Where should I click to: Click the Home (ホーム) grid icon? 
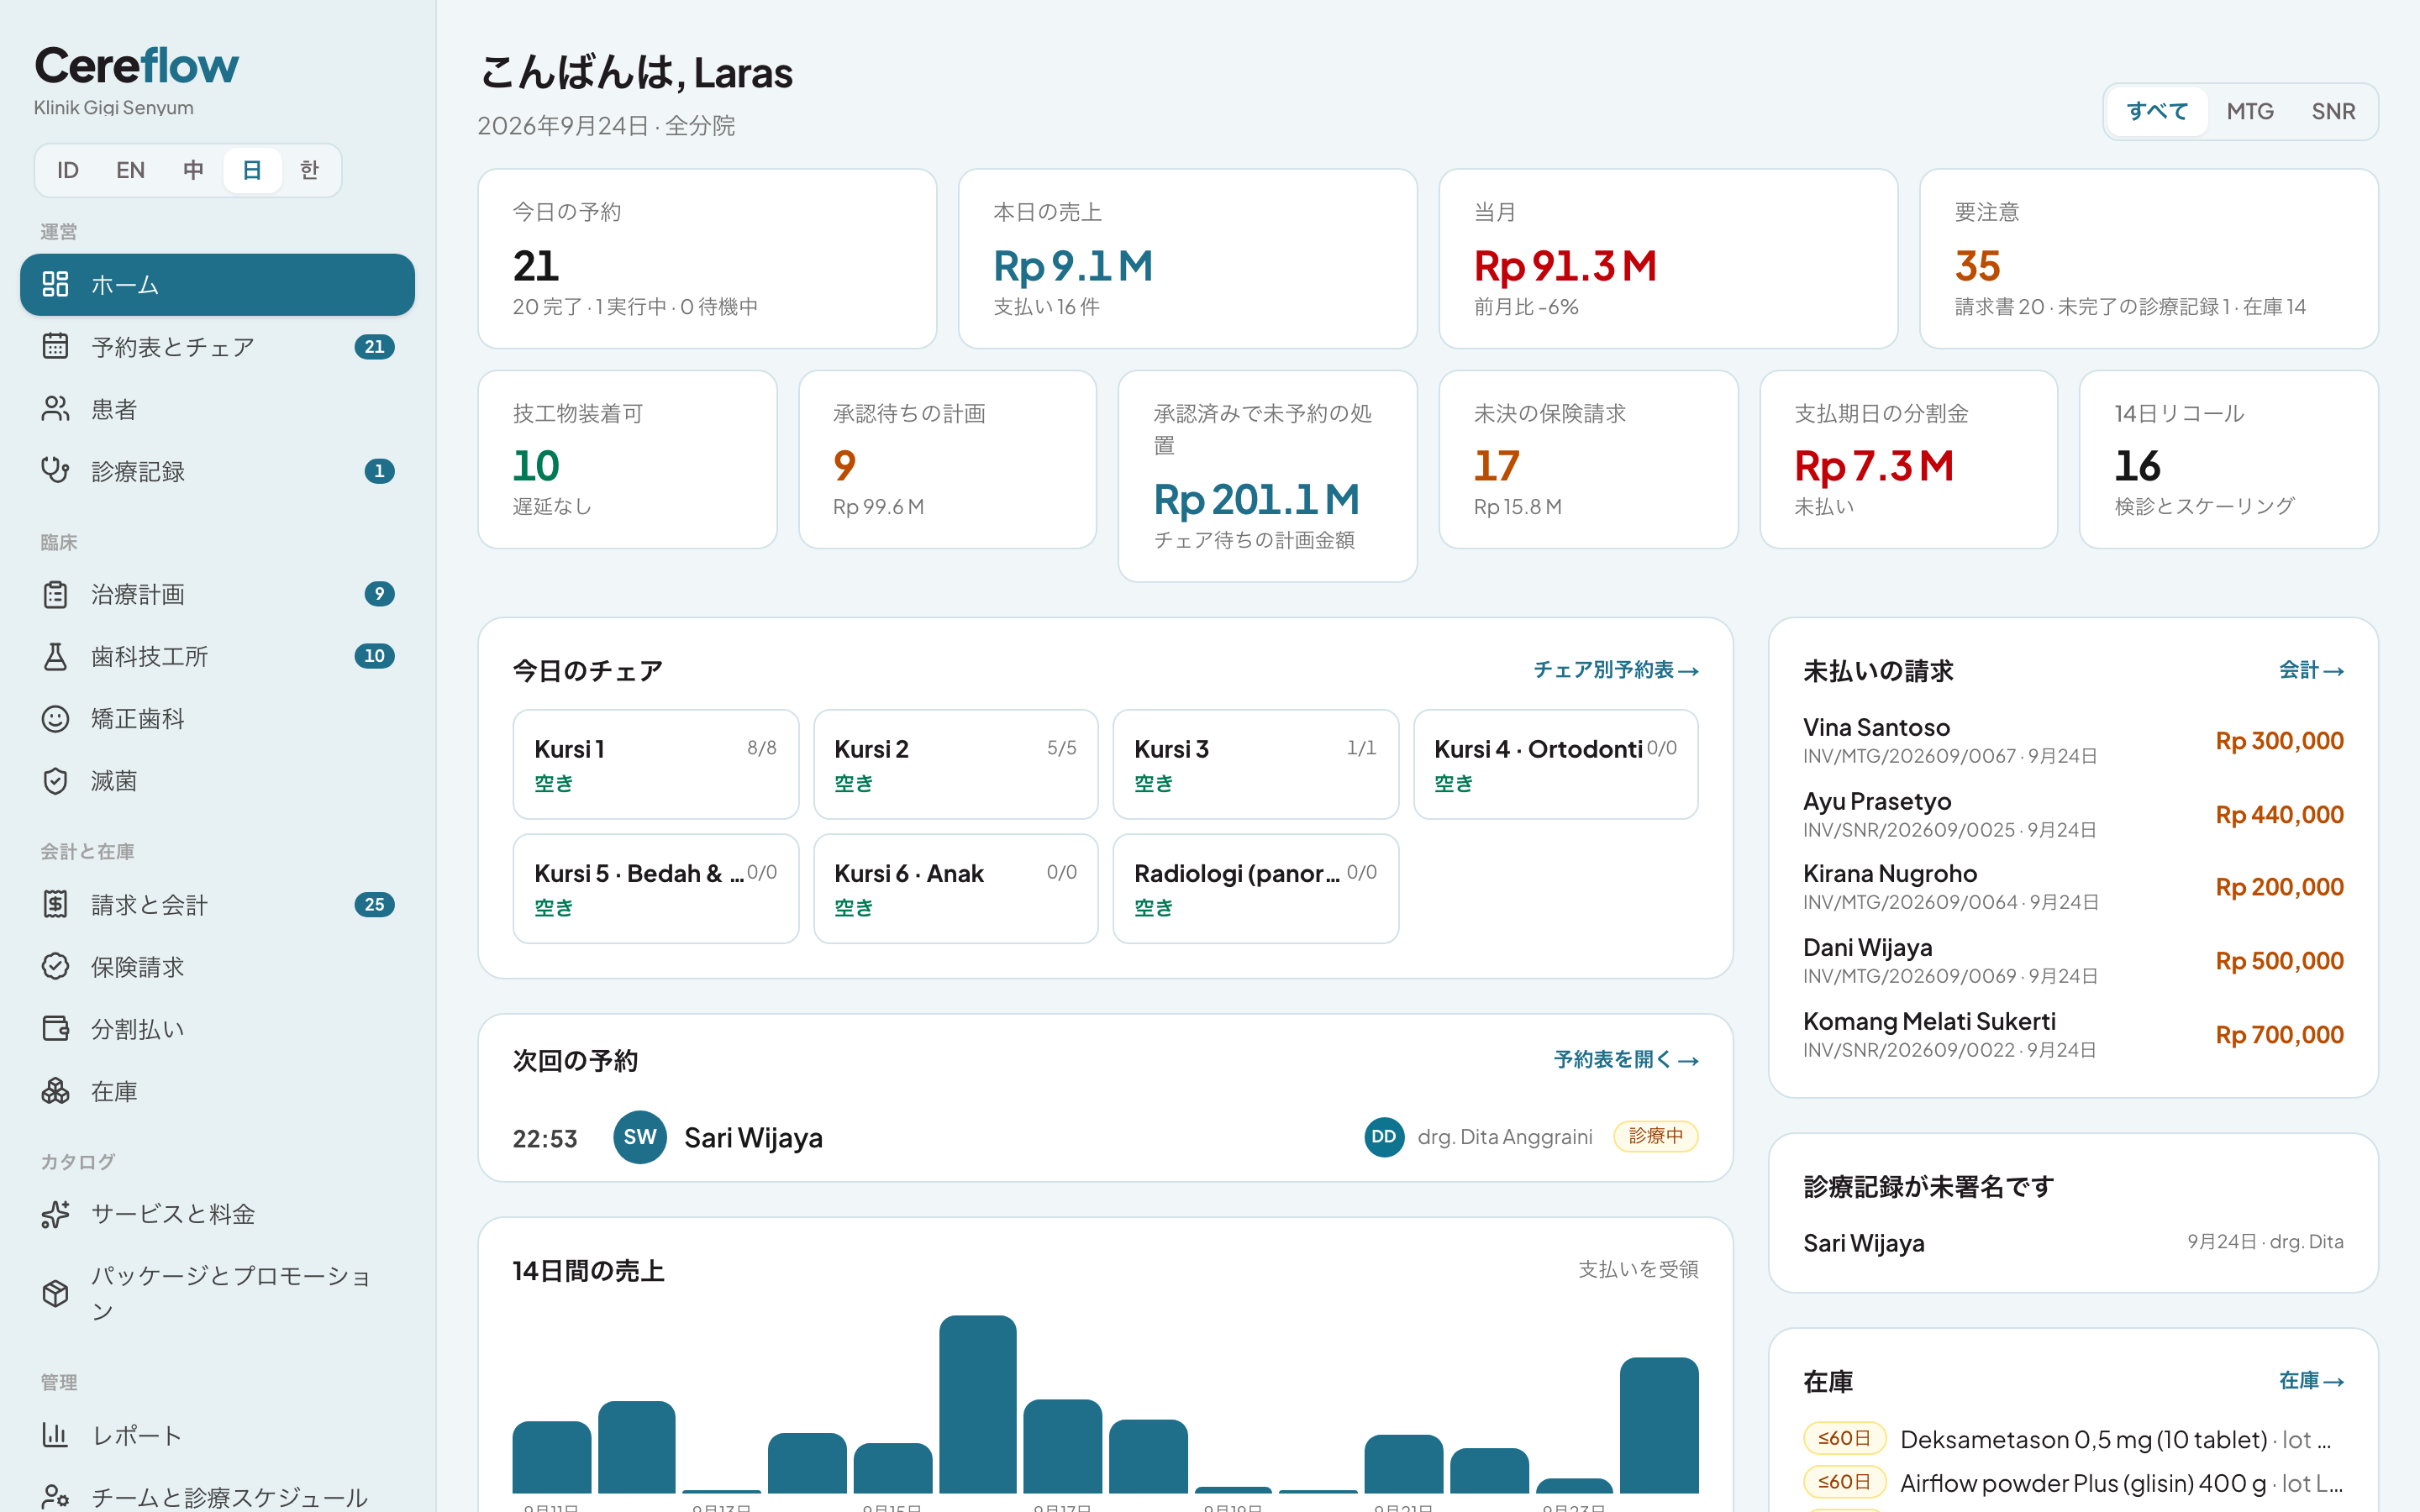[x=55, y=285]
